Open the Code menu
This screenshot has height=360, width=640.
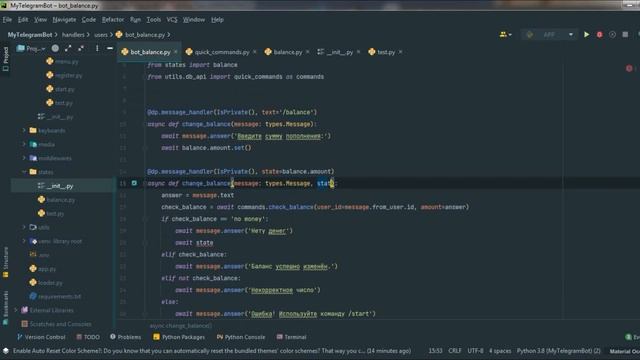click(89, 20)
